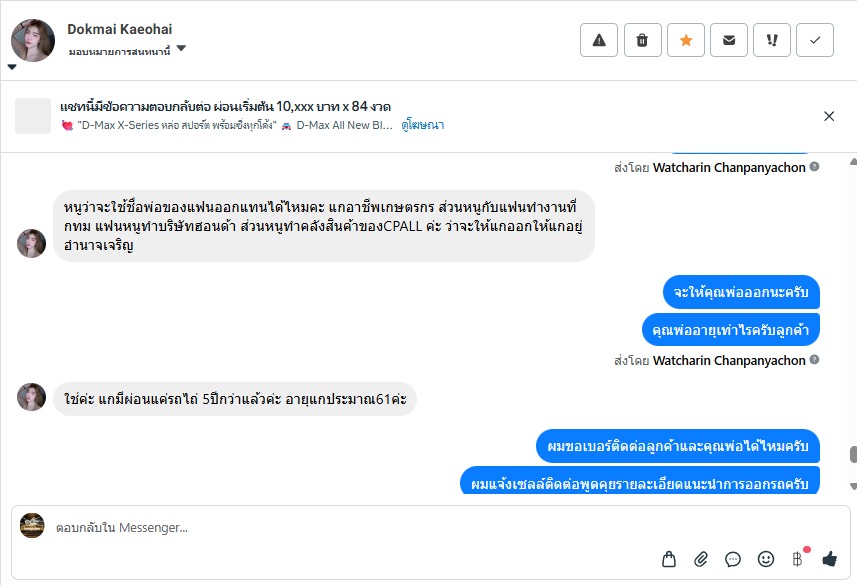Delete conversation with the trash icon
This screenshot has height=585, width=857.
pyautogui.click(x=642, y=40)
